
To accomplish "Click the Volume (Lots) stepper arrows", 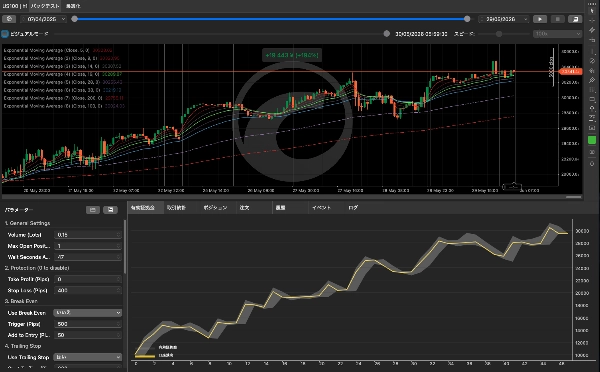I will point(119,235).
